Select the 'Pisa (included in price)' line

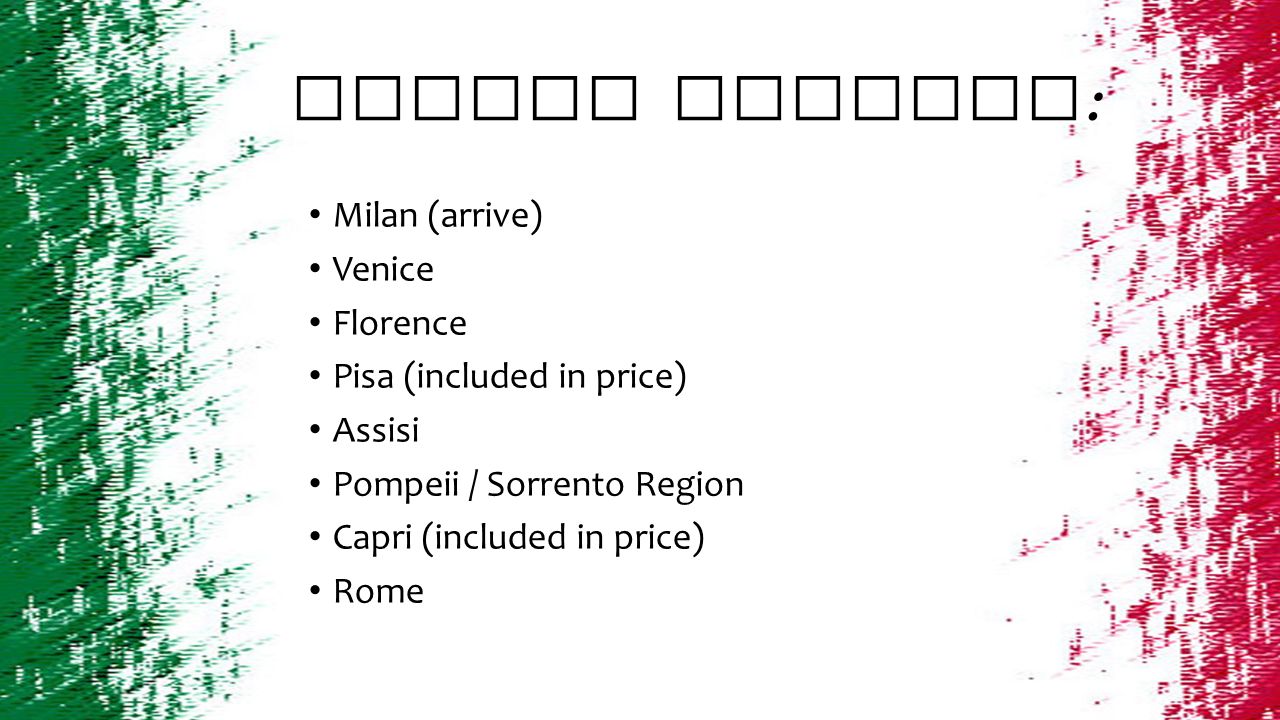click(x=510, y=377)
